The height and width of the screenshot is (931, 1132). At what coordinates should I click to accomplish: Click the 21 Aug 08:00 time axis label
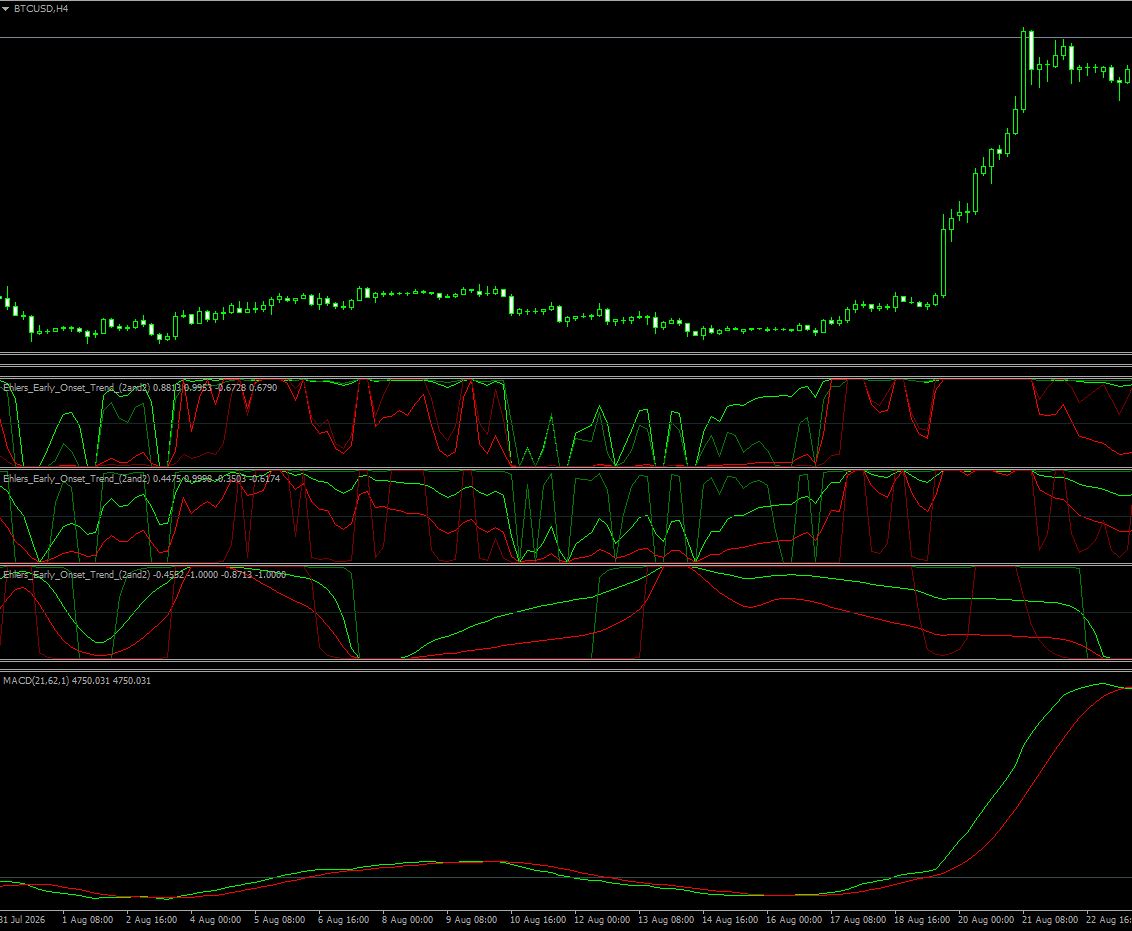coord(1050,919)
